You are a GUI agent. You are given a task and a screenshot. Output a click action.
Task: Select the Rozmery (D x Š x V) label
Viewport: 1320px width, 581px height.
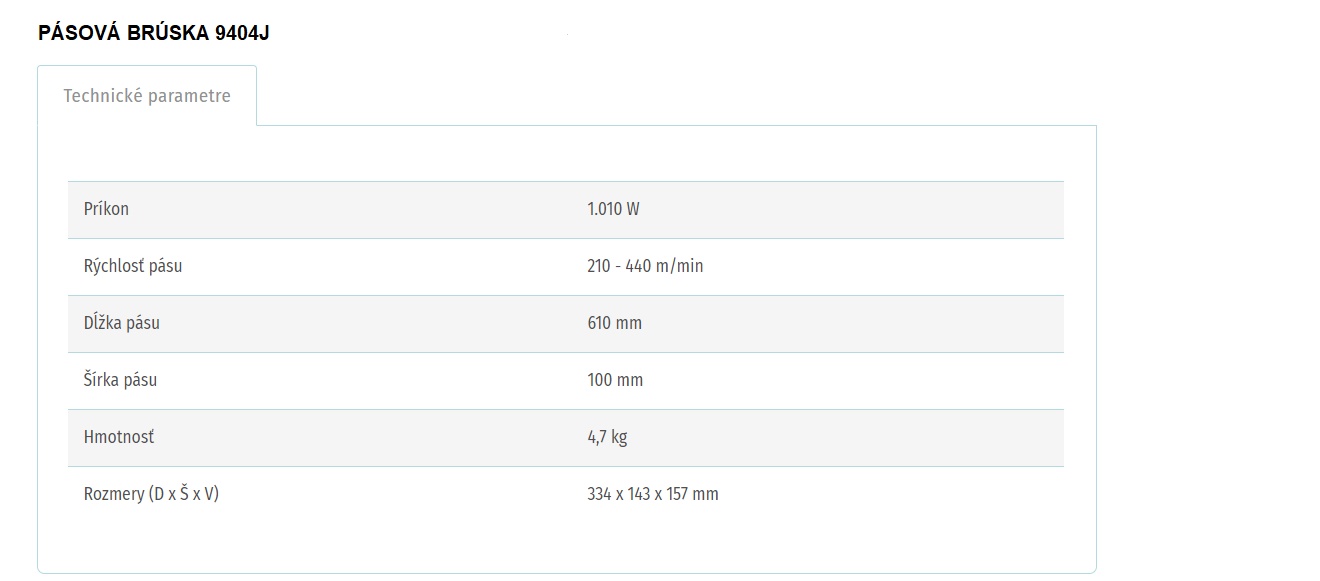click(x=151, y=494)
